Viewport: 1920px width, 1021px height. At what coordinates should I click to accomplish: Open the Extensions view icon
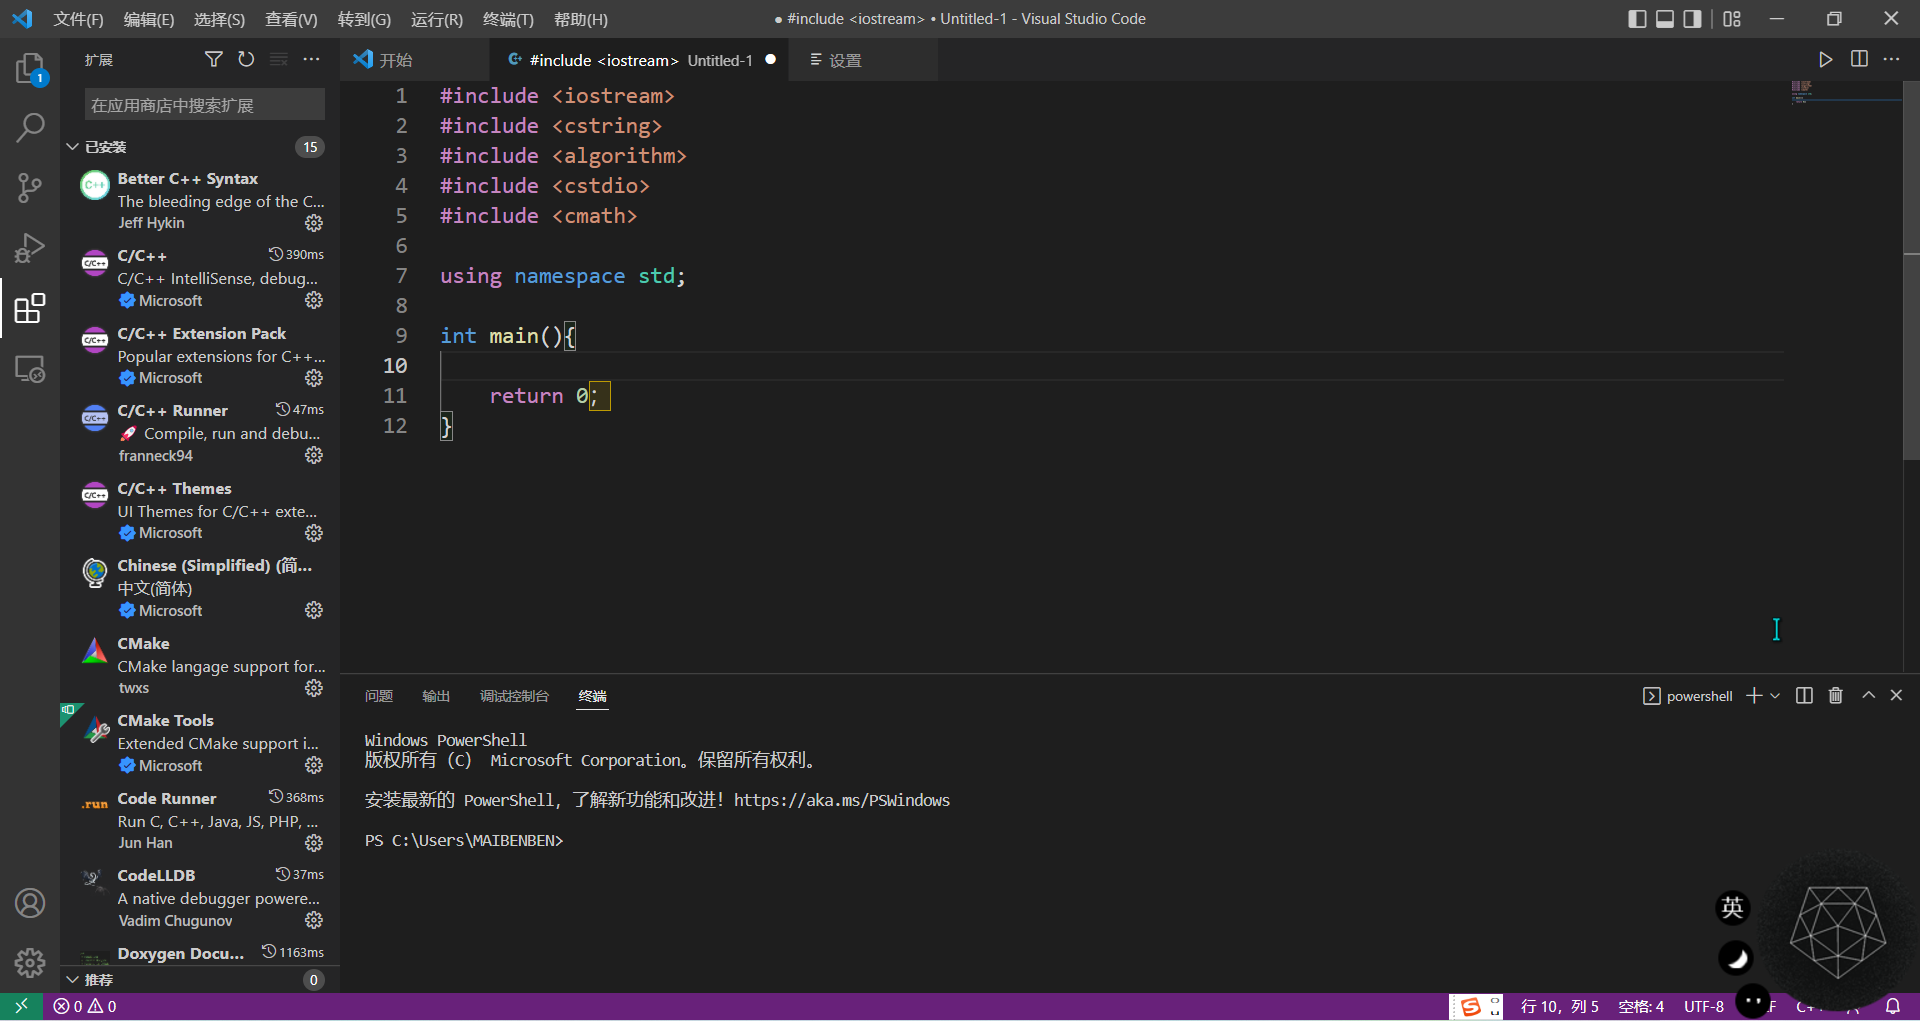[x=30, y=308]
